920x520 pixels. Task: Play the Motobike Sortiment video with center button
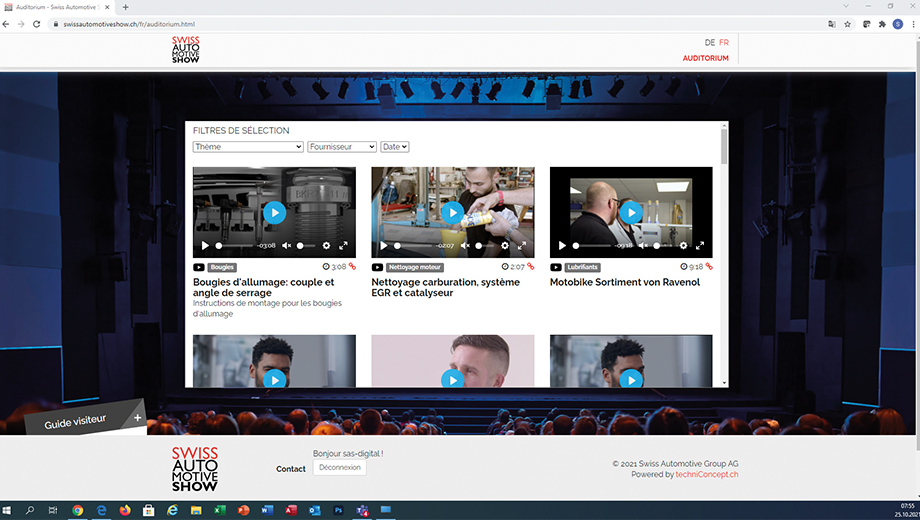point(631,212)
